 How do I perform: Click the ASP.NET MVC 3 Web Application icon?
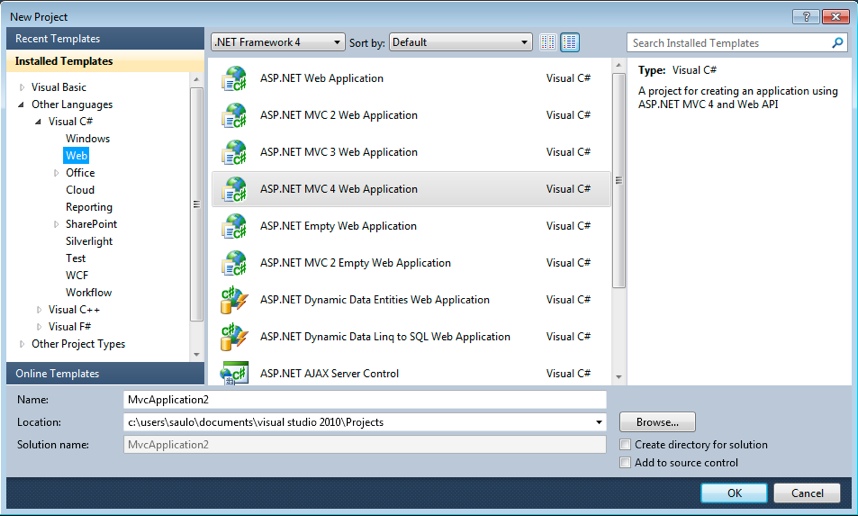pos(234,153)
